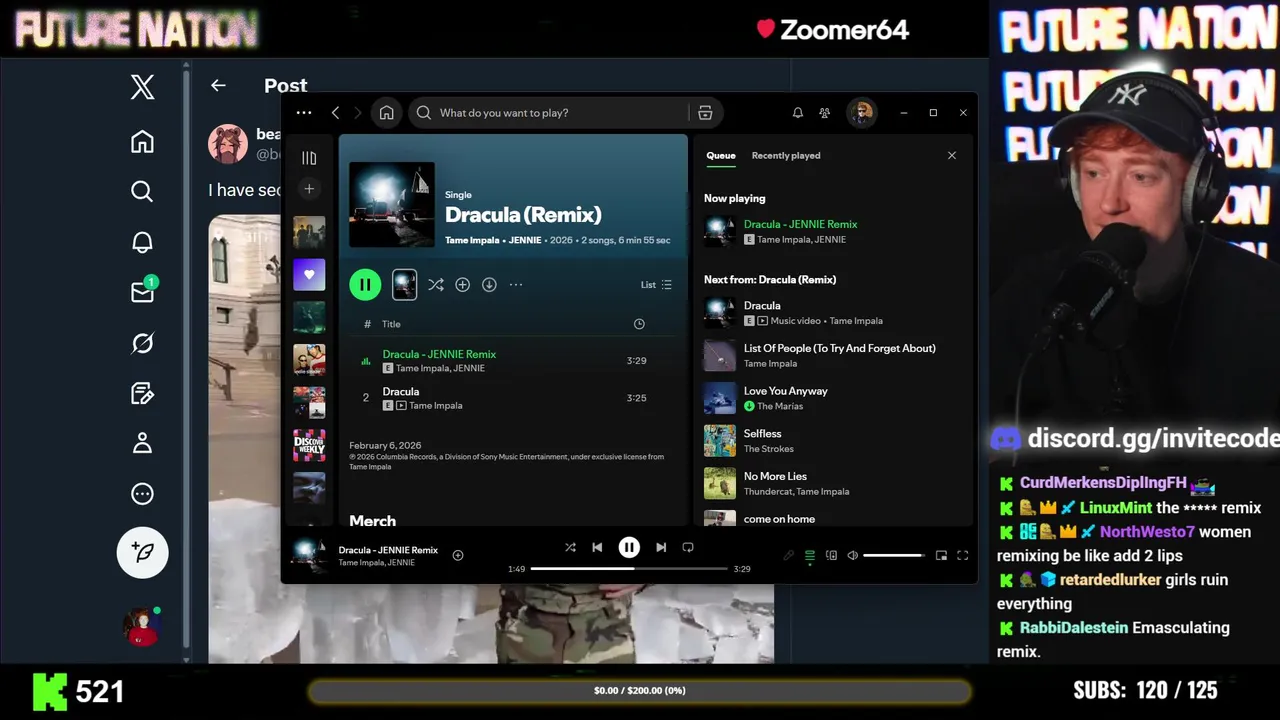Select track 2 Dracula in the tracklist
Viewport: 1280px width, 720px height.
(x=513, y=398)
